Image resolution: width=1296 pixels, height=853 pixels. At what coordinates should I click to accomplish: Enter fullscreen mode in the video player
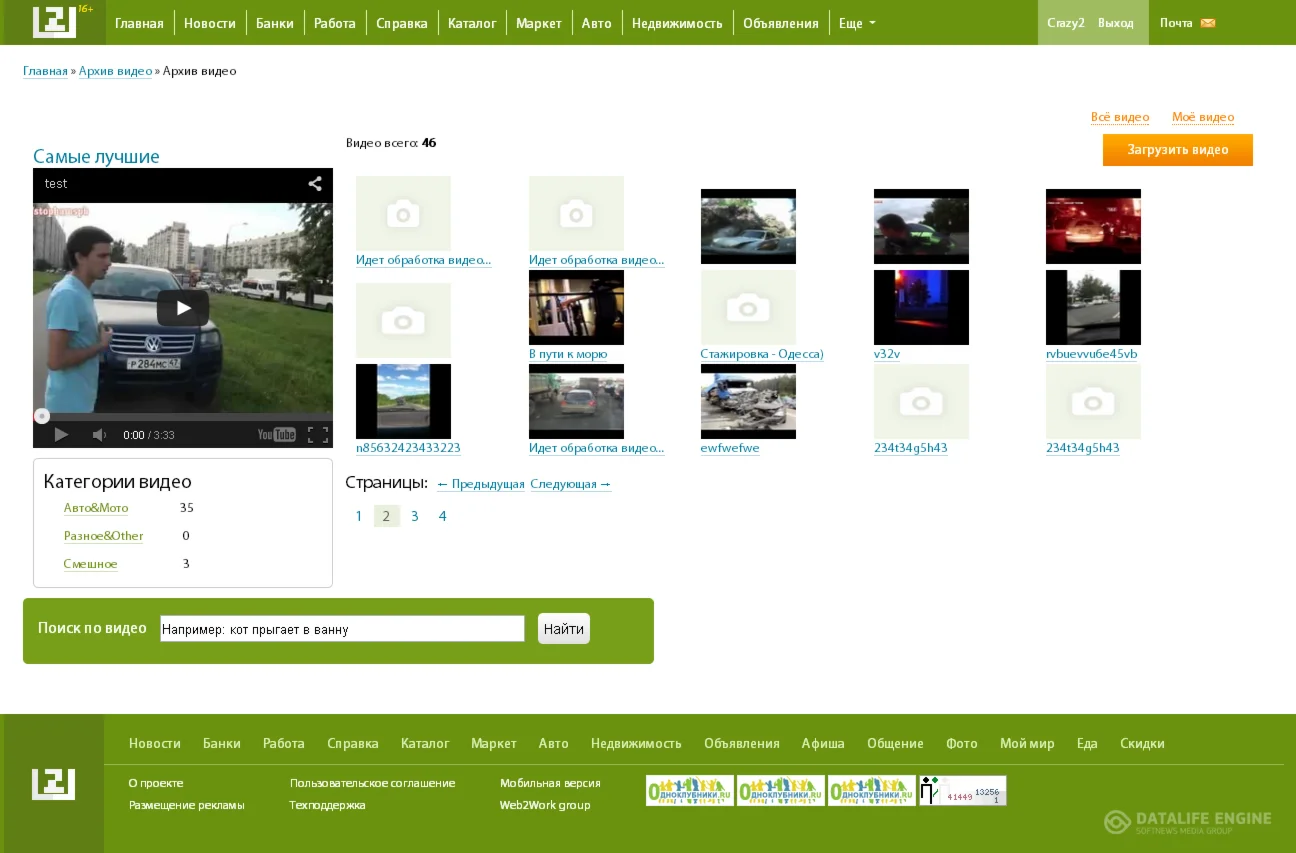pyautogui.click(x=318, y=435)
